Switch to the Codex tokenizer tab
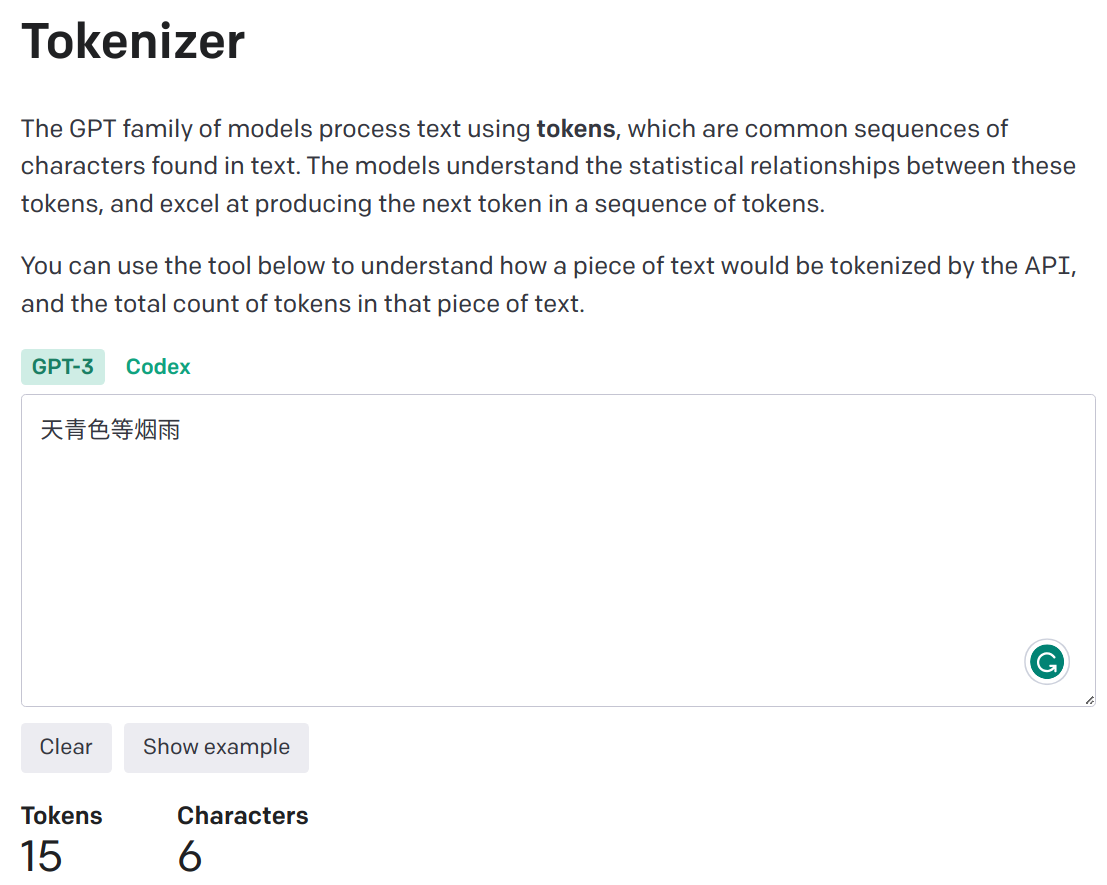Image resolution: width=1107 pixels, height=885 pixels. (x=157, y=366)
